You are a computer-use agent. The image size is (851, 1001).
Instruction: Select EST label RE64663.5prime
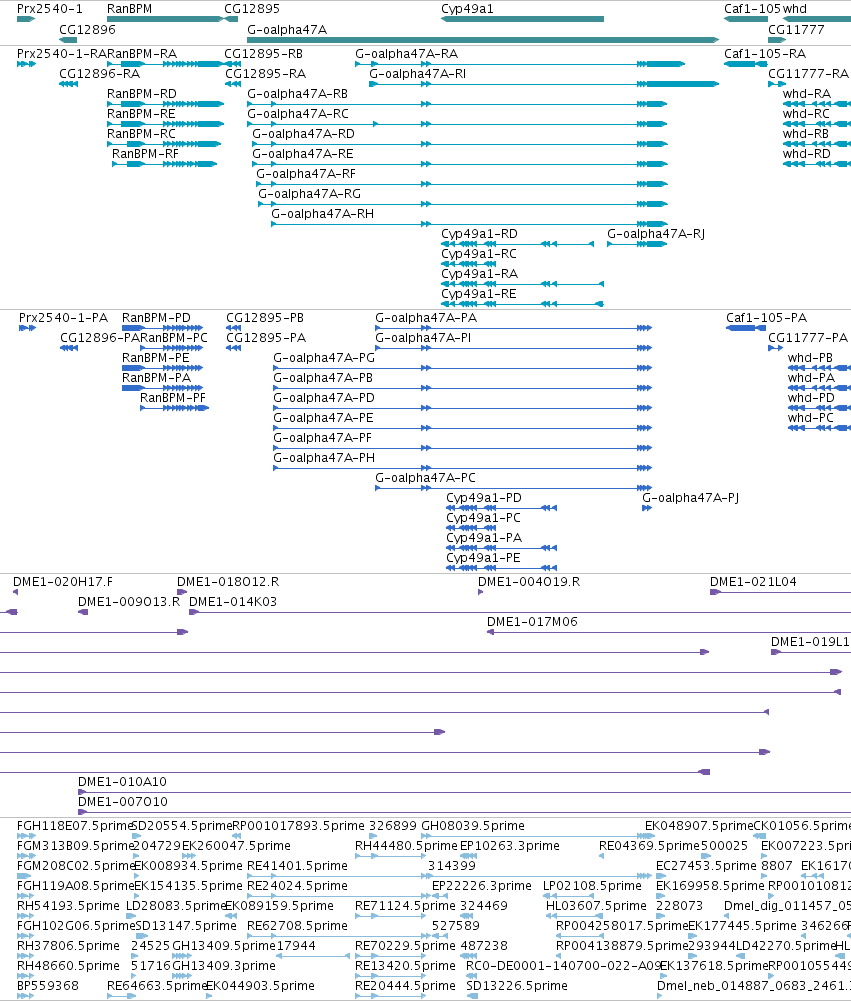tap(156, 986)
